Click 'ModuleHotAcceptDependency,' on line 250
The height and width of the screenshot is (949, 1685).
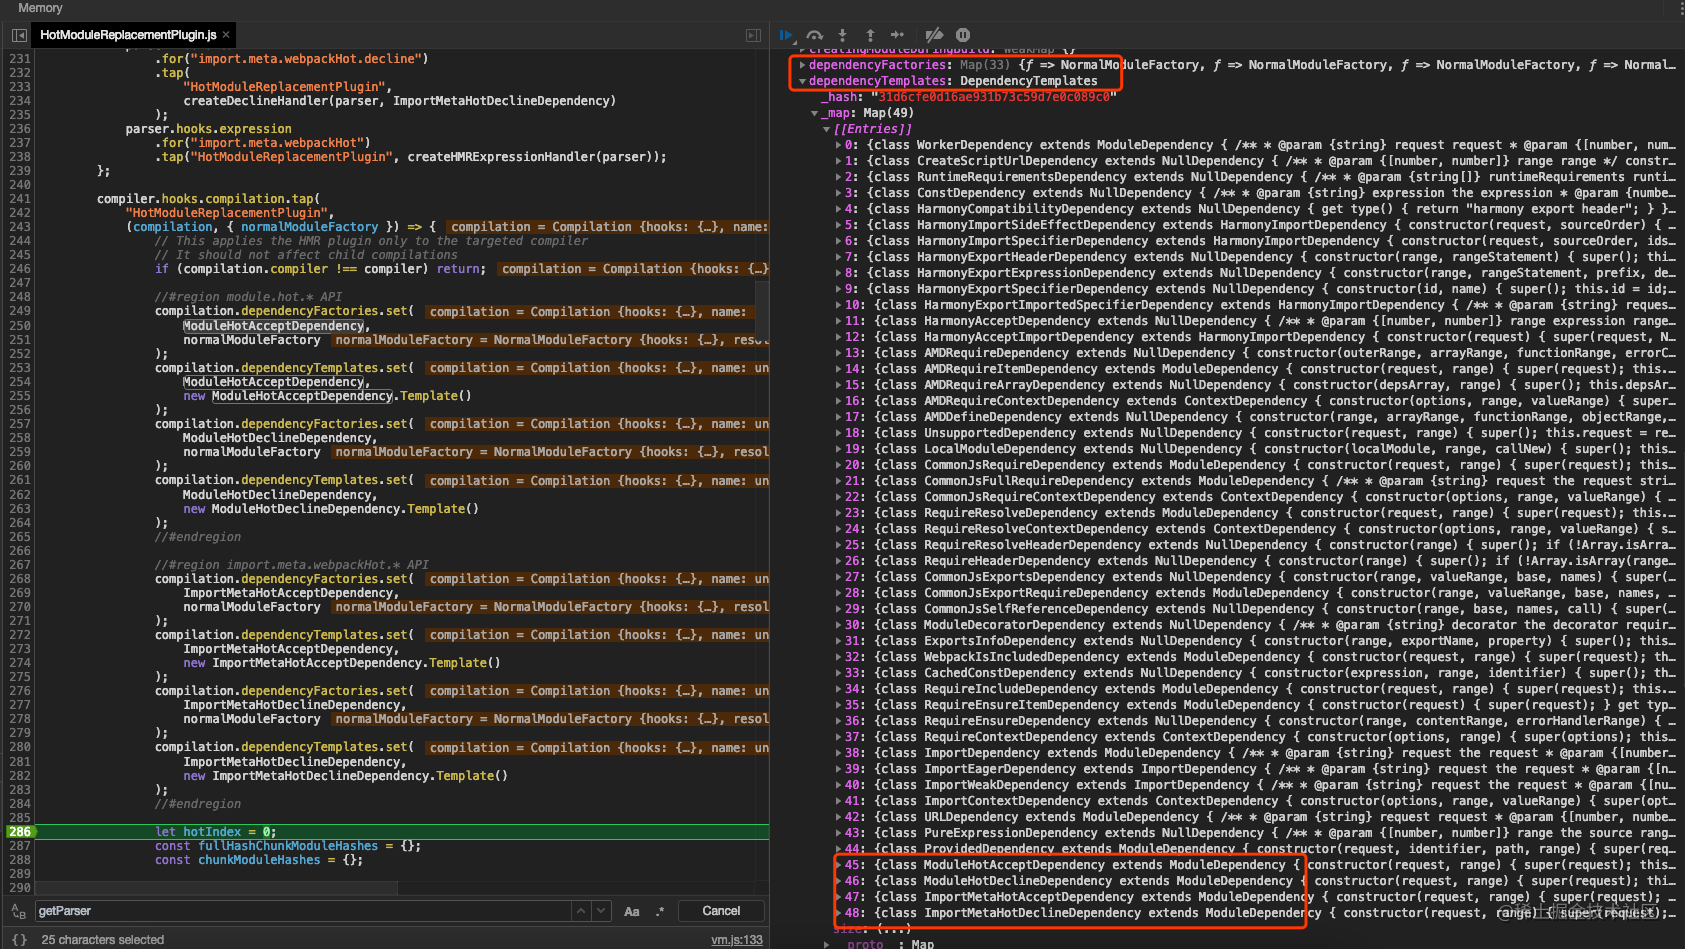point(277,326)
